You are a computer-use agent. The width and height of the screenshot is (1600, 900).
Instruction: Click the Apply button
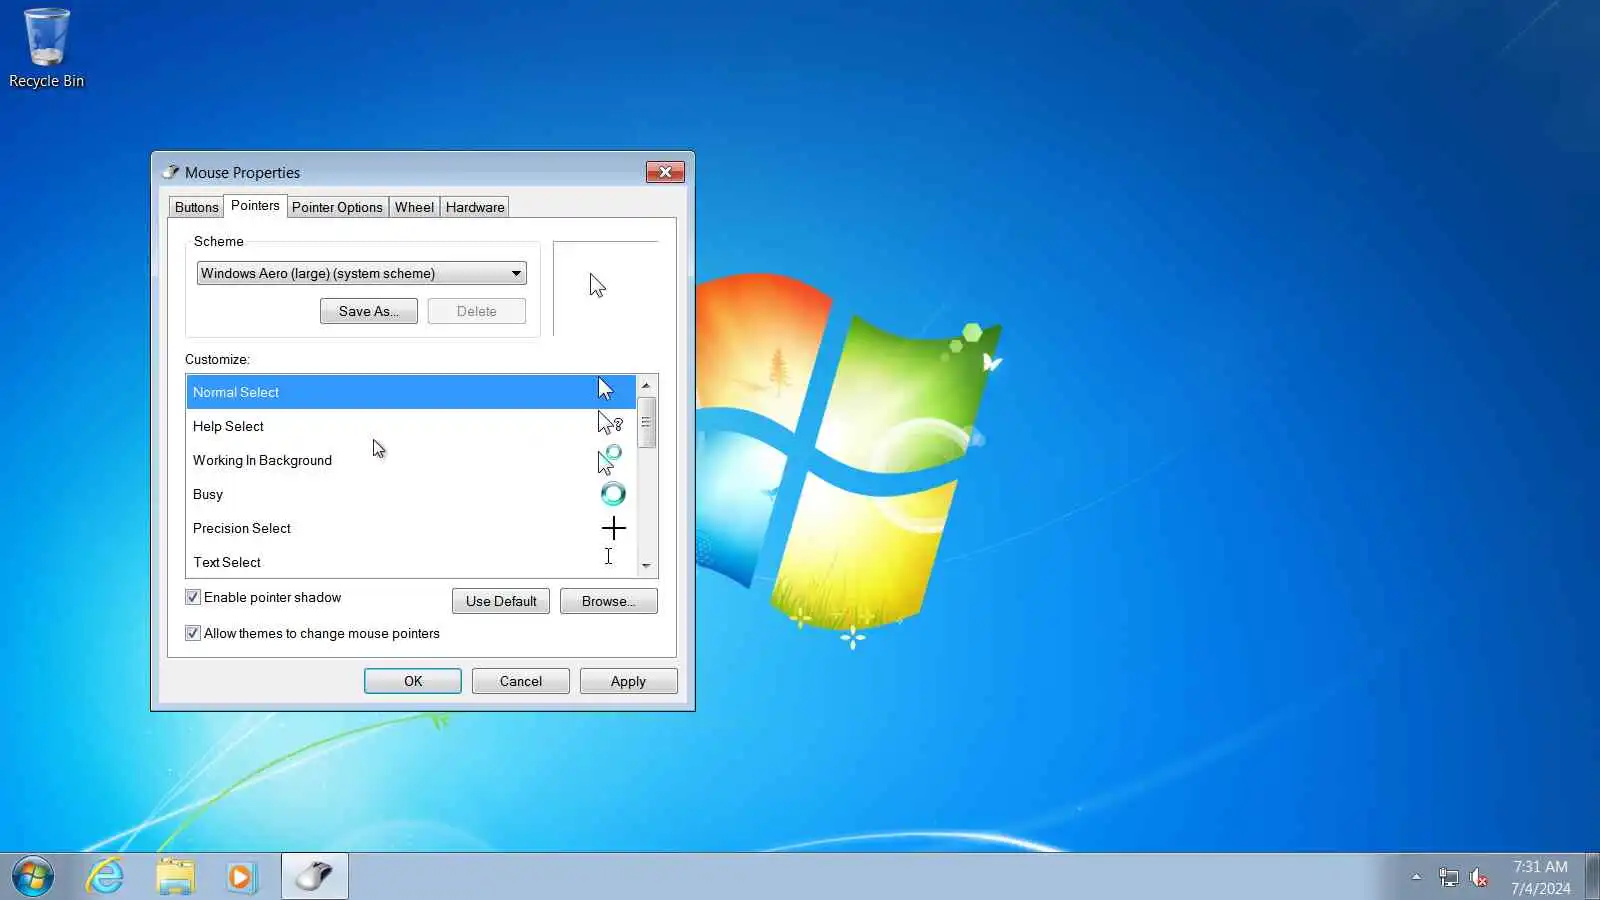point(629,681)
